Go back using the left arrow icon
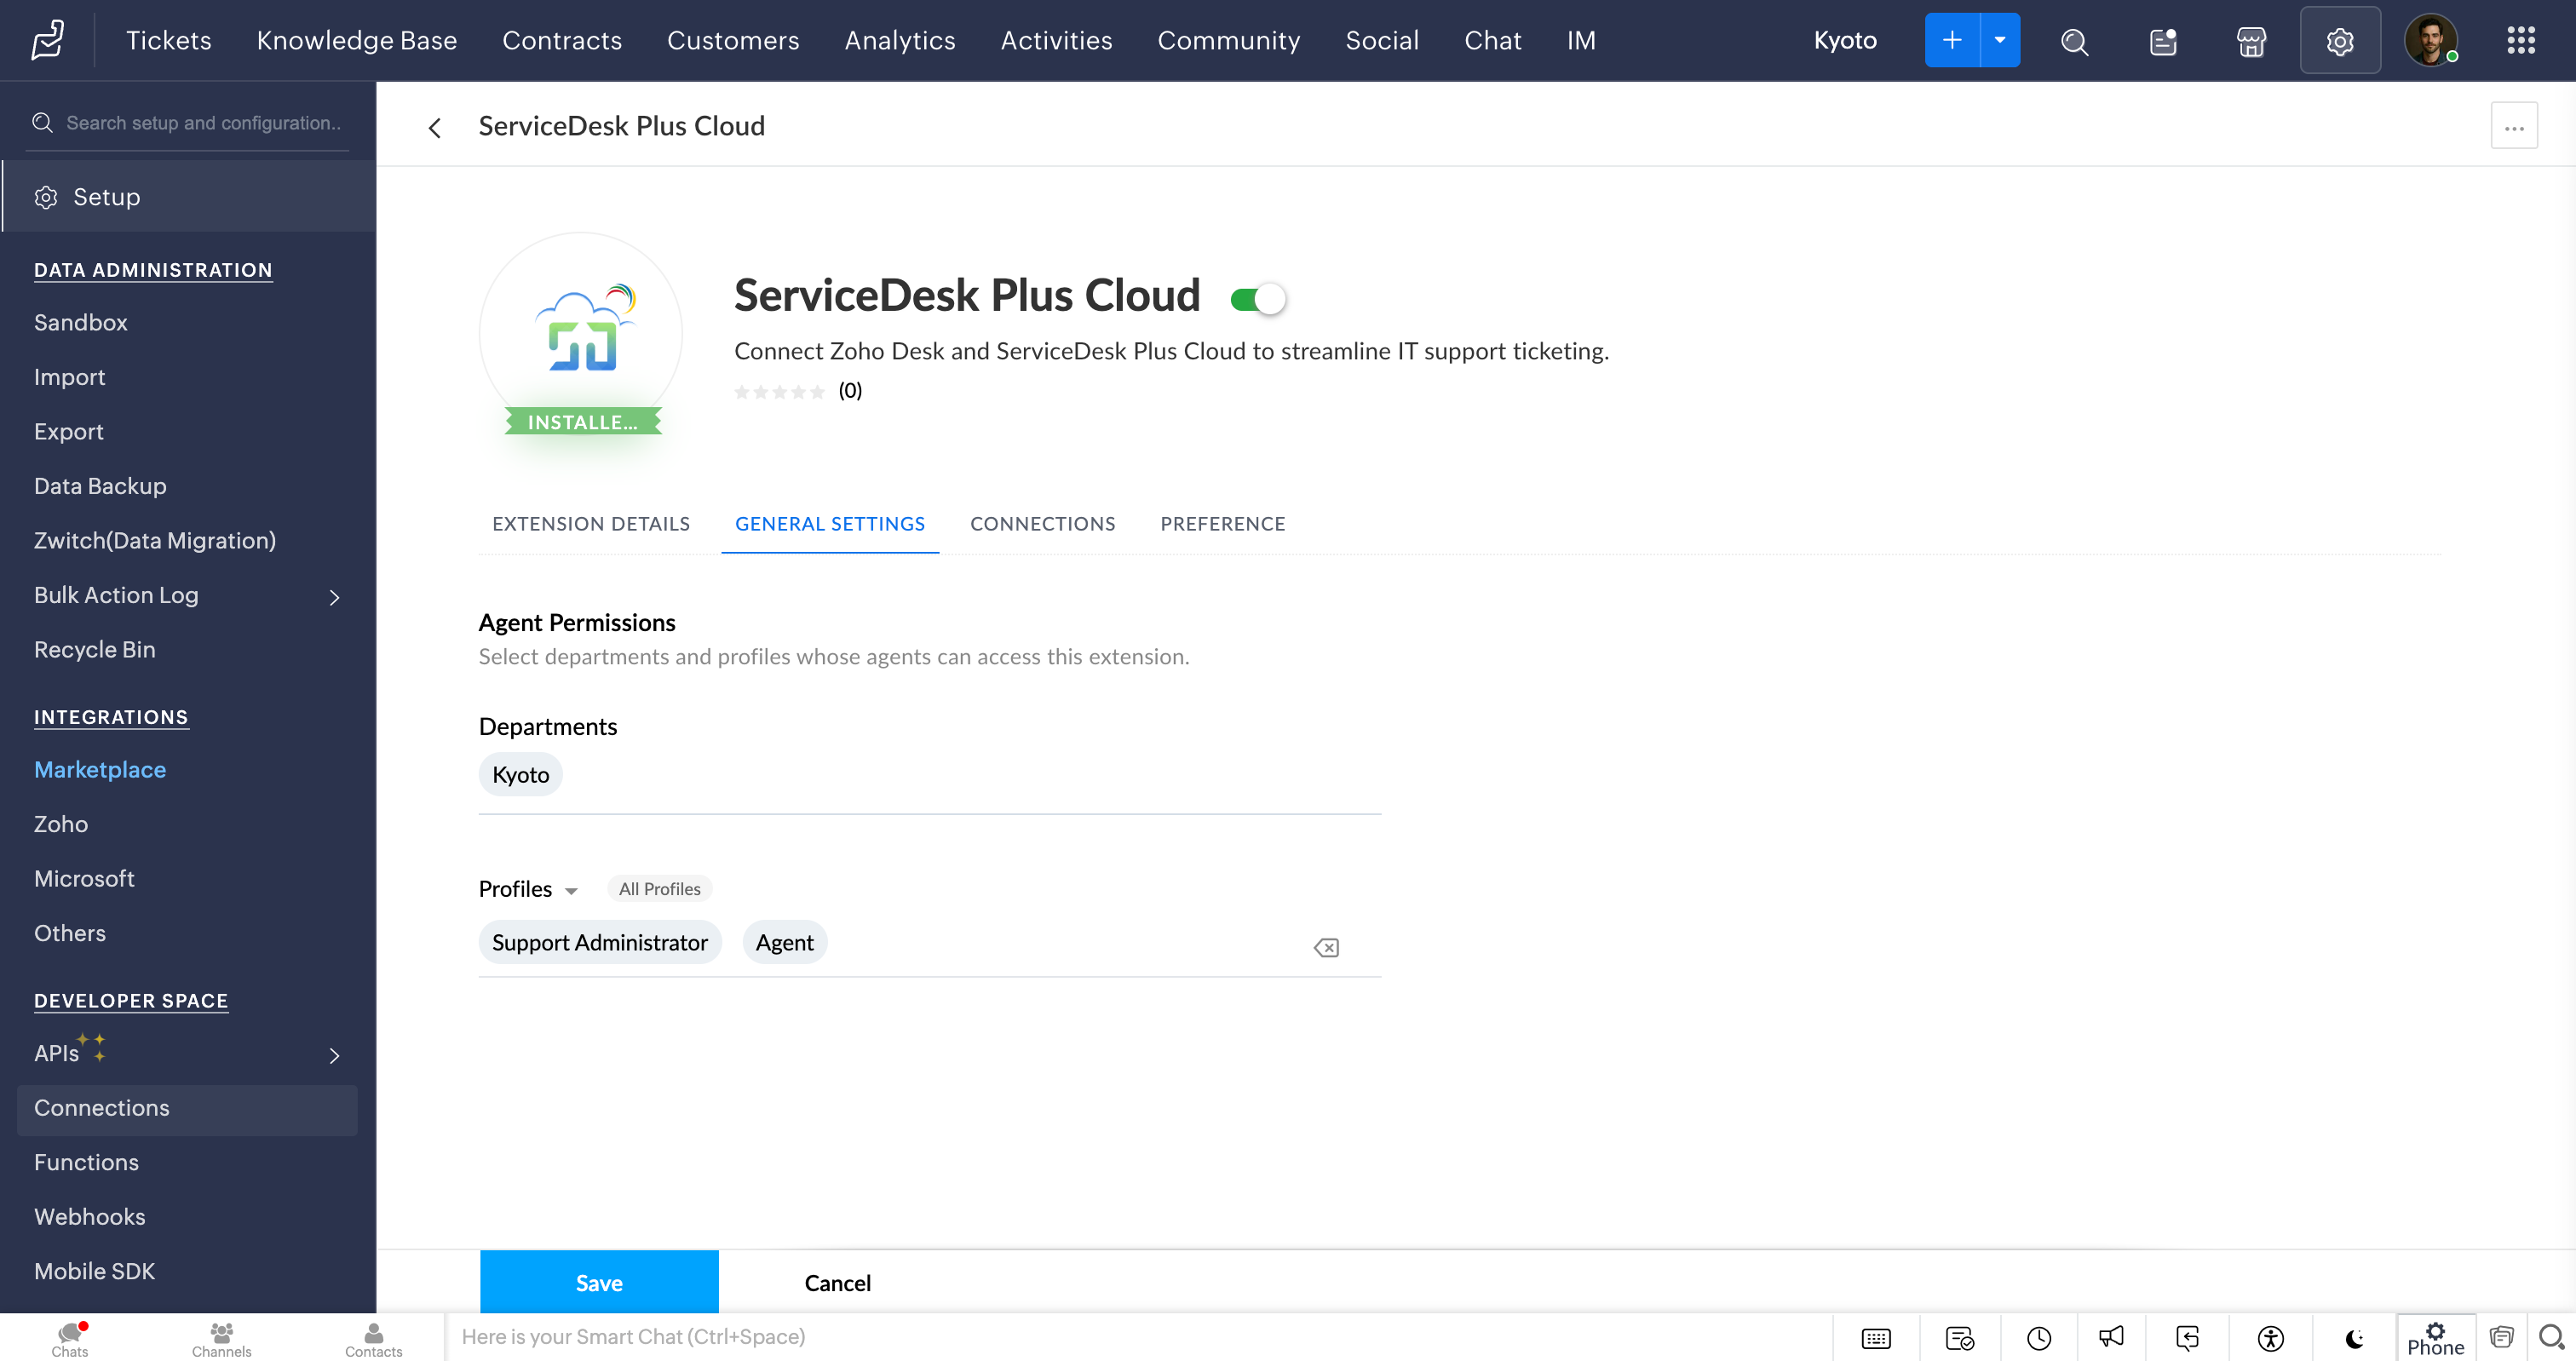The width and height of the screenshot is (2576, 1361). [x=434, y=127]
